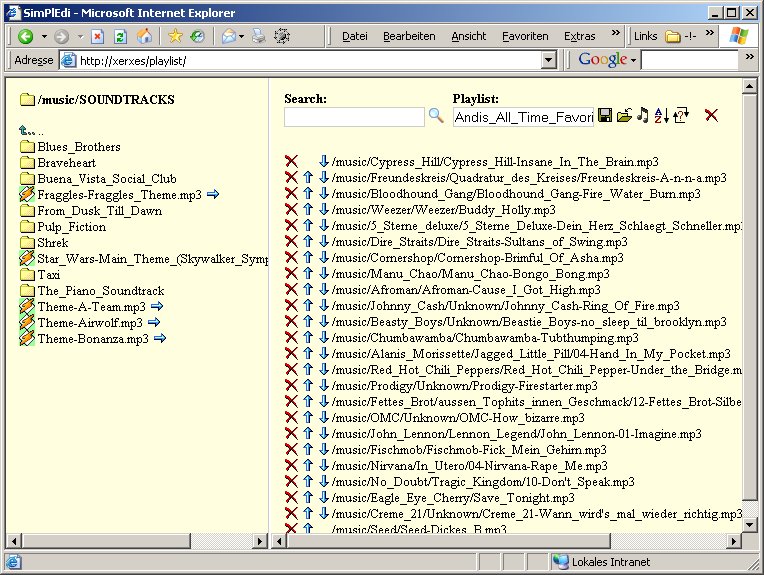The width and height of the screenshot is (764, 575).
Task: Open a playlist with the folder icon
Action: (624, 115)
